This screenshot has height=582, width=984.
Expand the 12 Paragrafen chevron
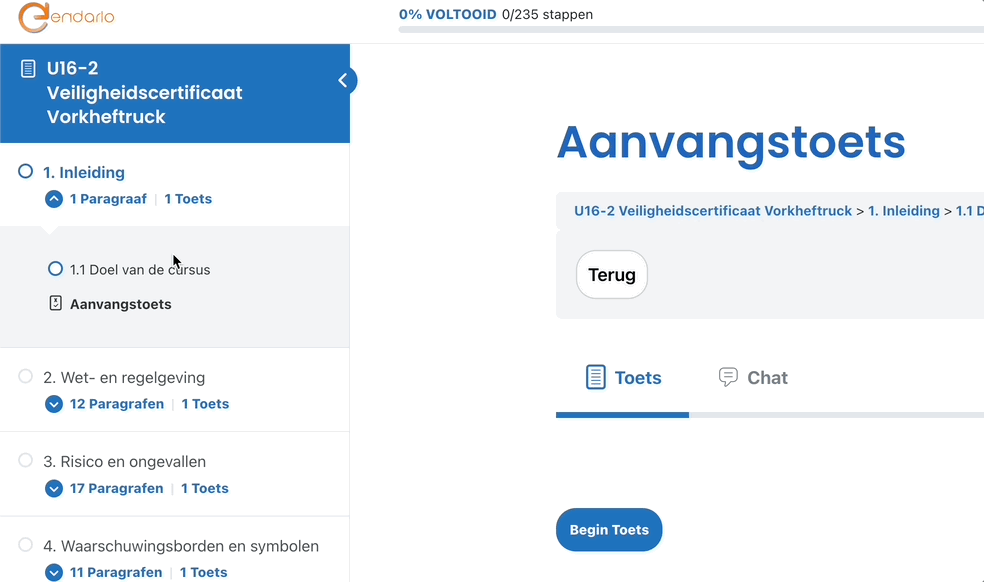pos(54,404)
